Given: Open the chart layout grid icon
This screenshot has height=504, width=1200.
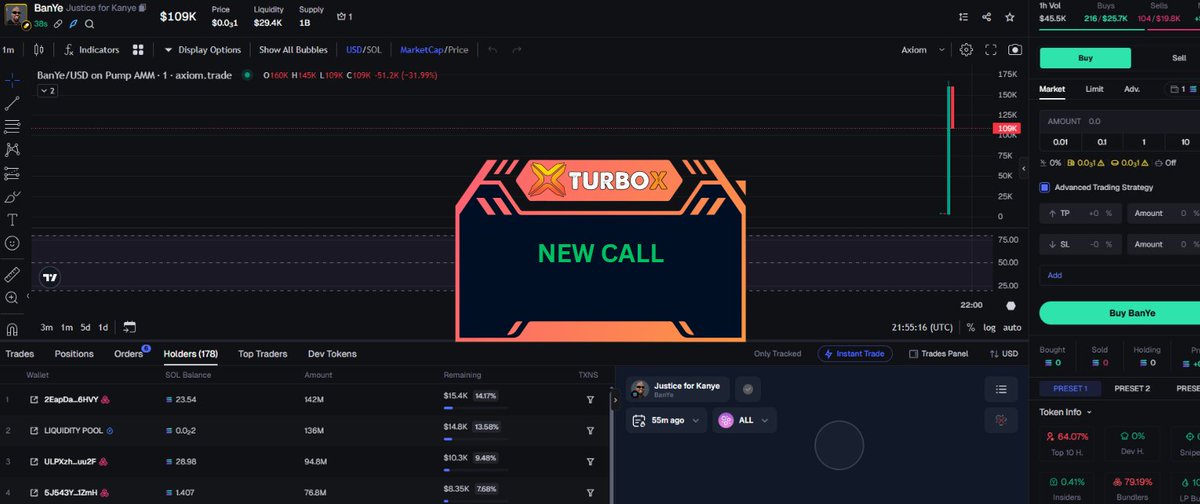Looking at the screenshot, I should click(x=138, y=49).
